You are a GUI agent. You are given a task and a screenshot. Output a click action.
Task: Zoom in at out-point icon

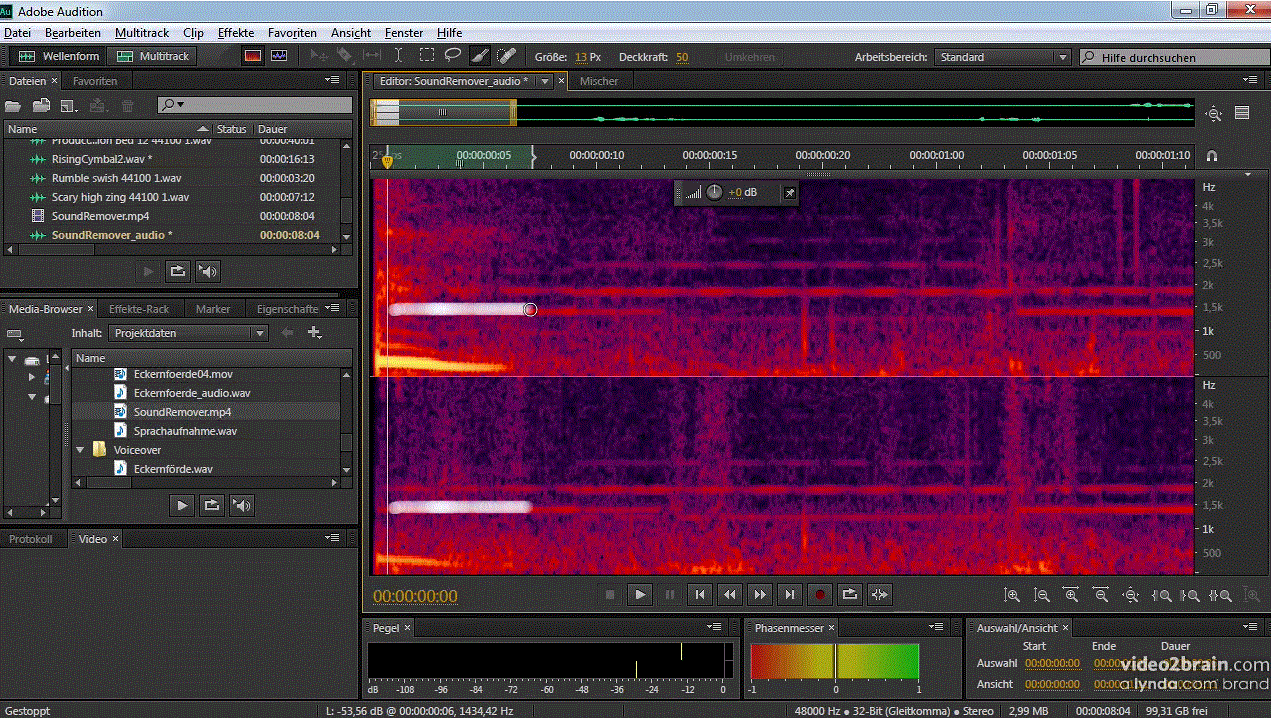click(x=1190, y=595)
